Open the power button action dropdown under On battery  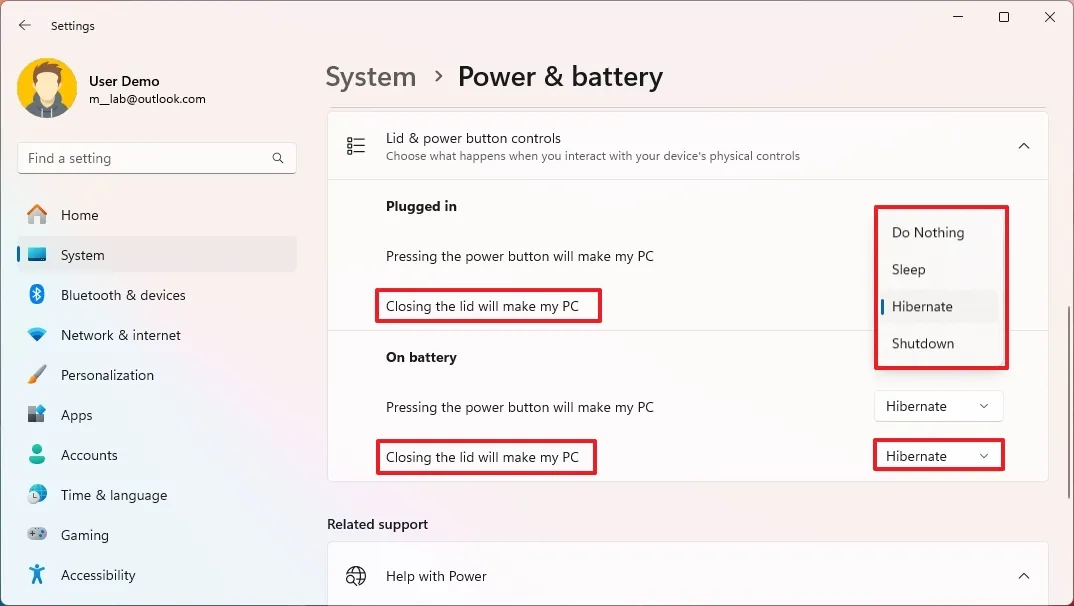pyautogui.click(x=938, y=406)
